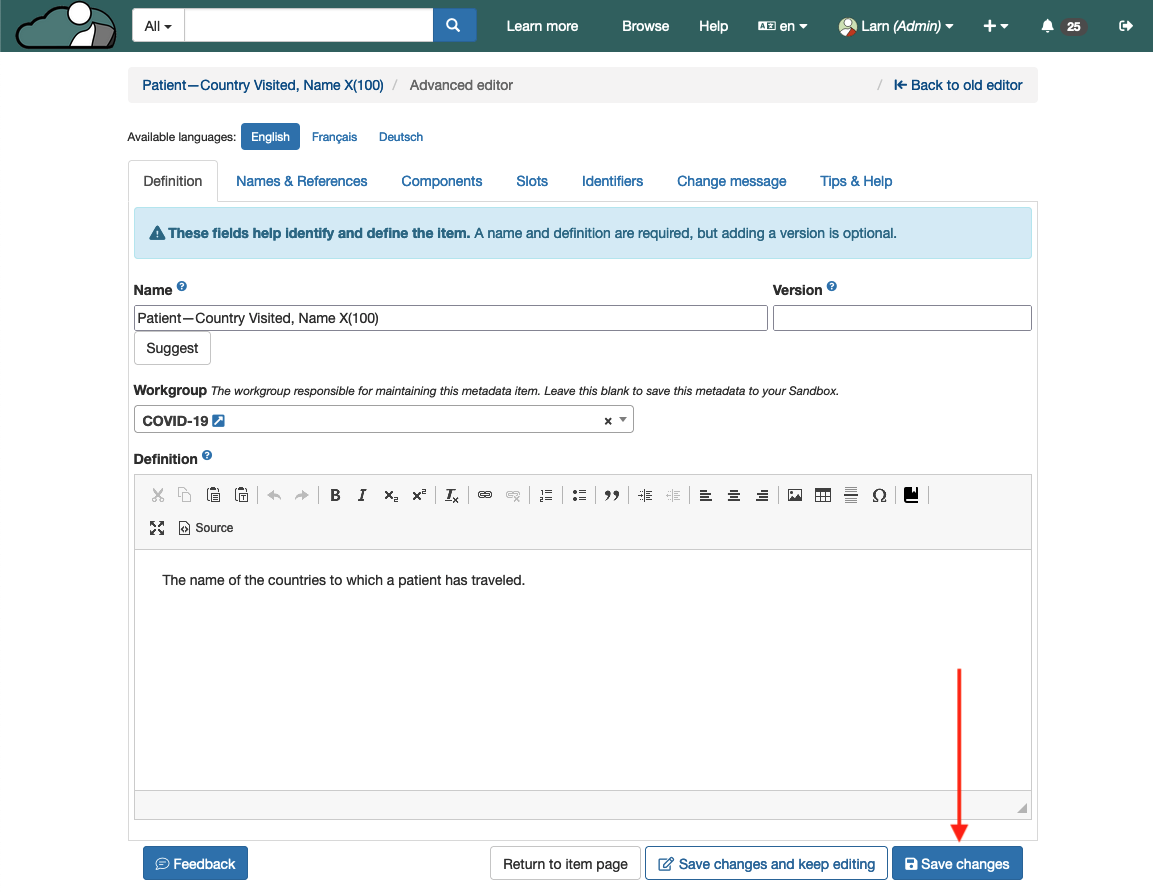Click the Save changes button
Image resolution: width=1153 pixels, height=892 pixels.
[957, 864]
